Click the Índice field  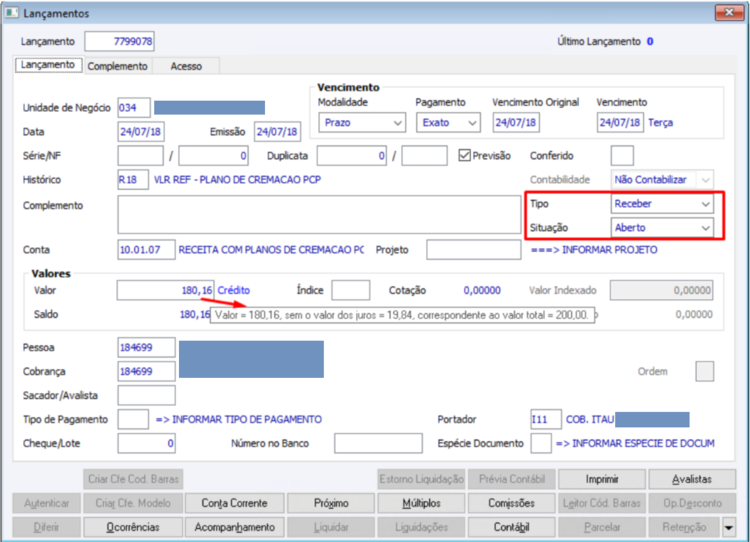(351, 290)
